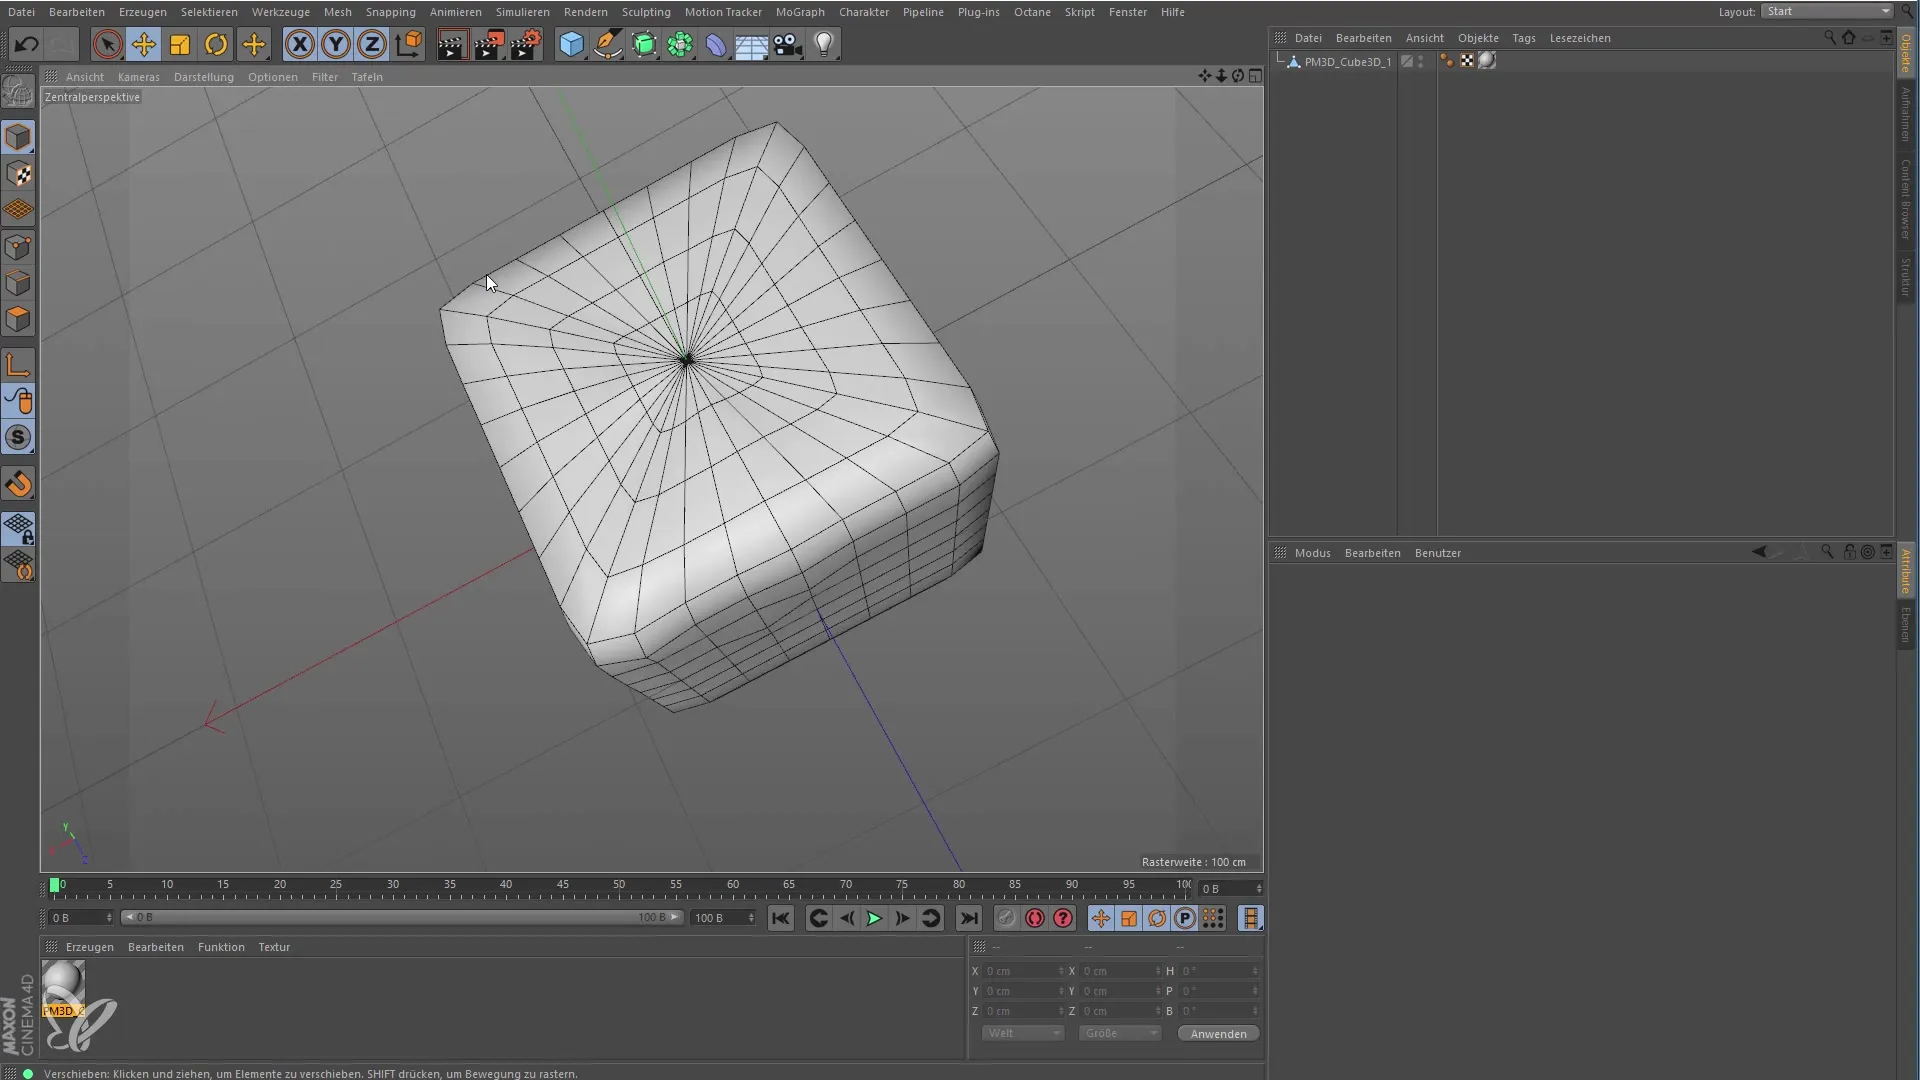Select the Live Selection tool
Image resolution: width=1920 pixels, height=1080 pixels.
[107, 45]
